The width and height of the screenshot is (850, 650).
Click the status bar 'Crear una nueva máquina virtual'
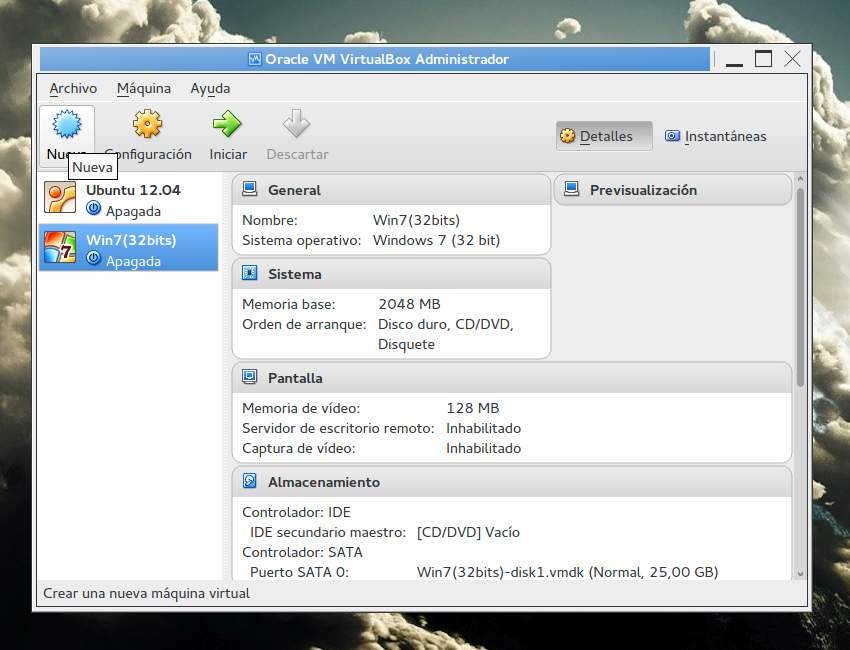pos(146,594)
